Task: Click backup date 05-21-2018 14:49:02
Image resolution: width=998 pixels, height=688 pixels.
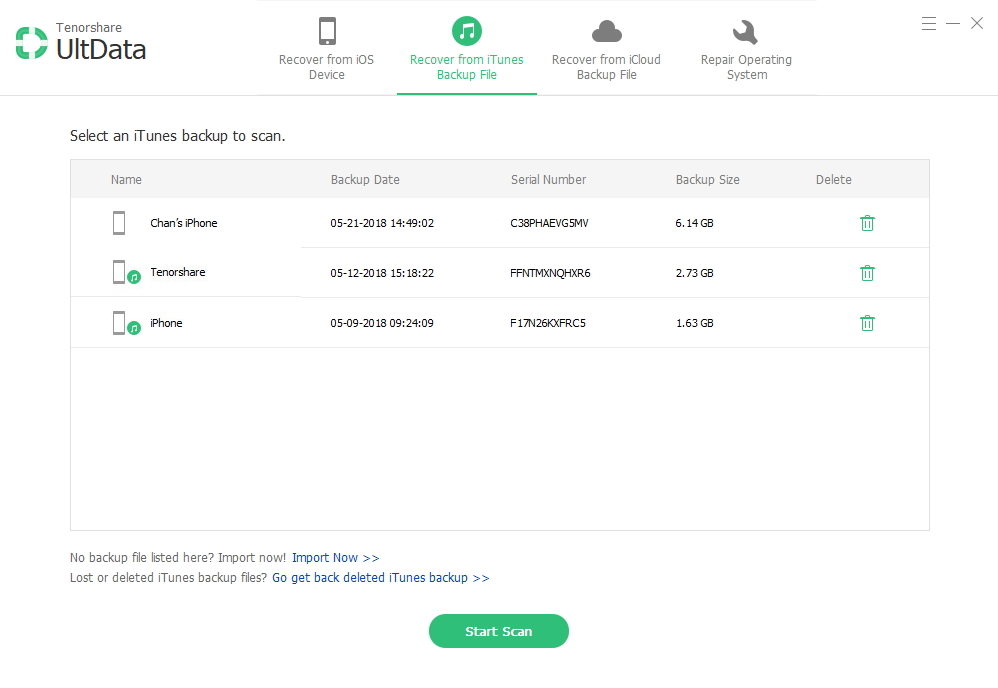Action: [x=382, y=223]
